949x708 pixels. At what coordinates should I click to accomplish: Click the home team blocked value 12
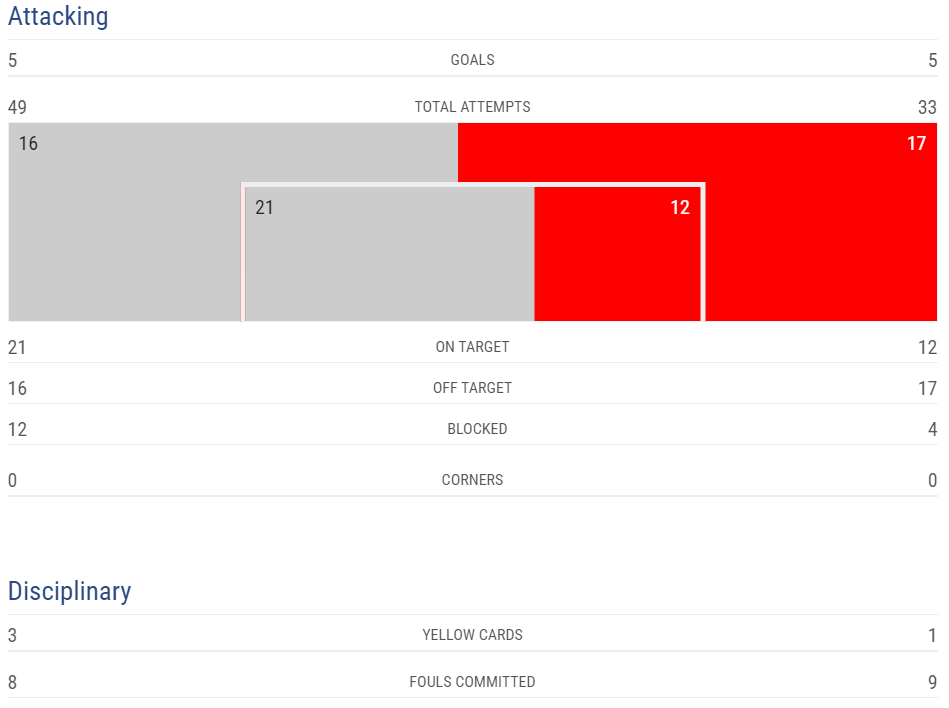(x=17, y=429)
